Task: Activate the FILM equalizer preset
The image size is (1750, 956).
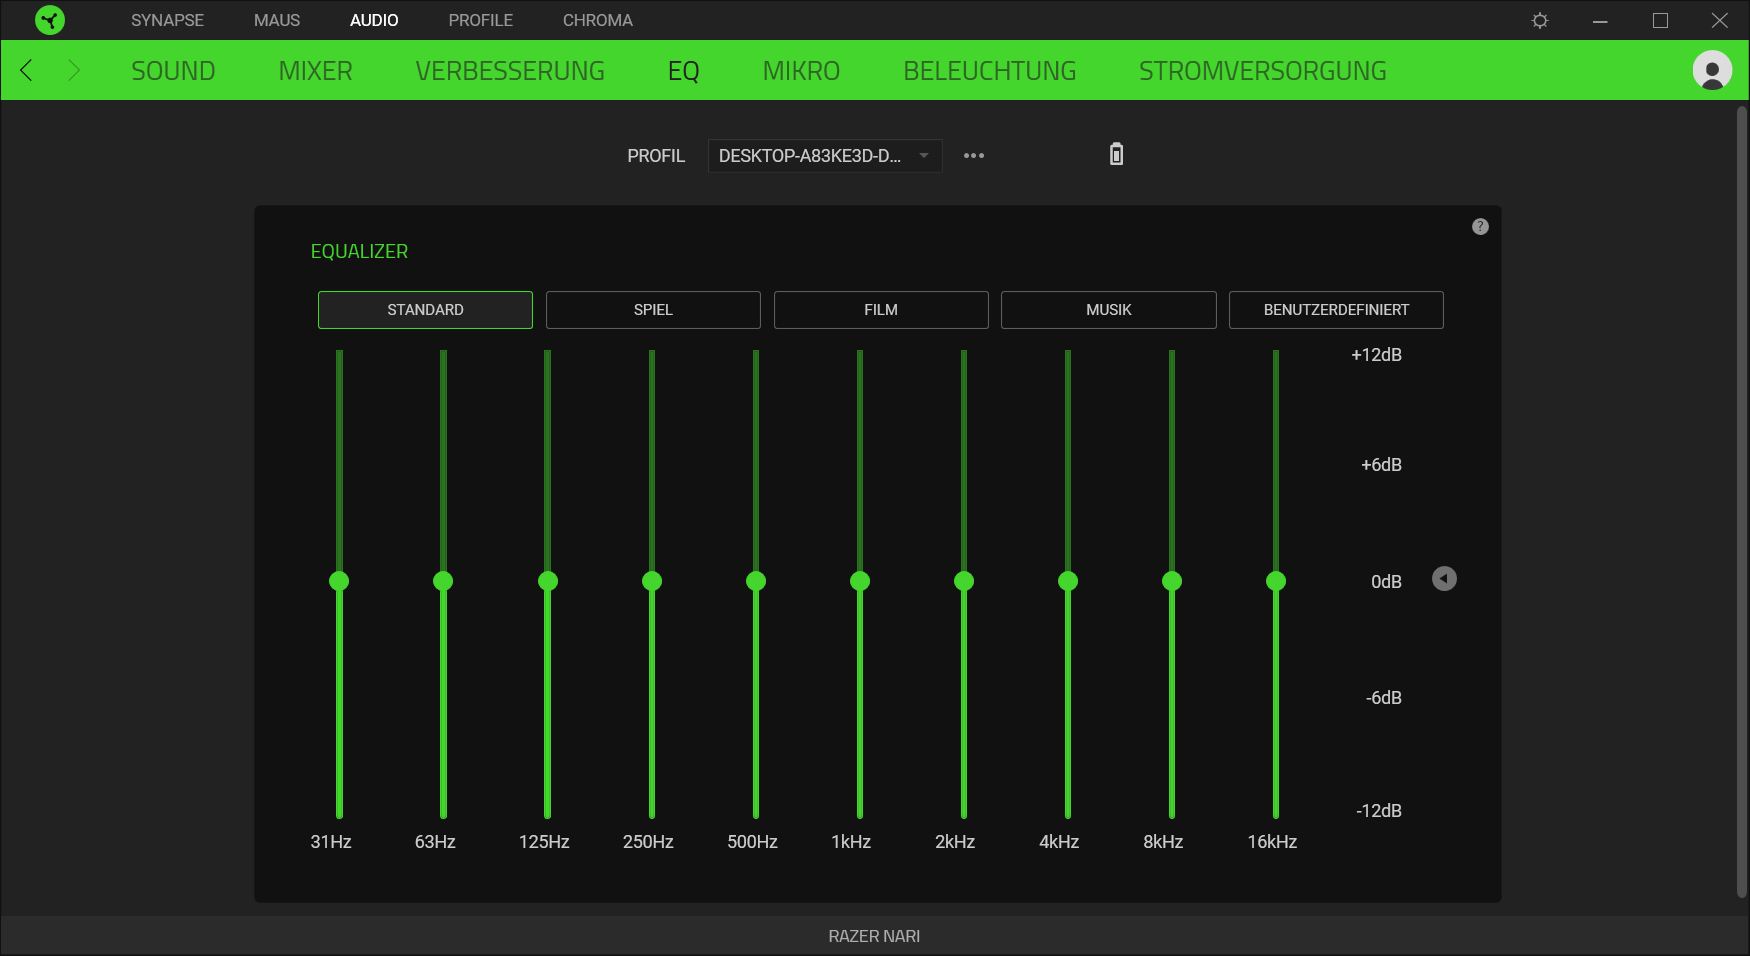Action: click(x=880, y=310)
